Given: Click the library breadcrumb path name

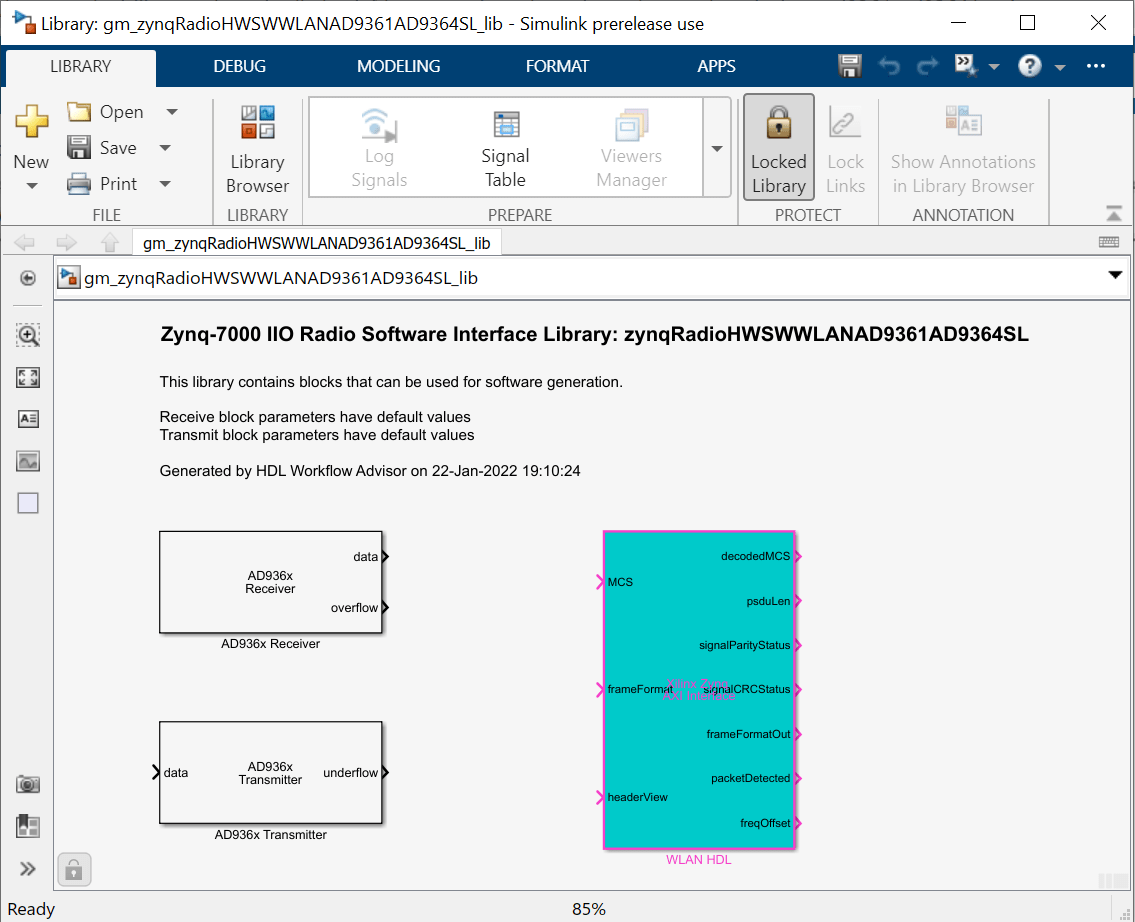Looking at the screenshot, I should 281,278.
